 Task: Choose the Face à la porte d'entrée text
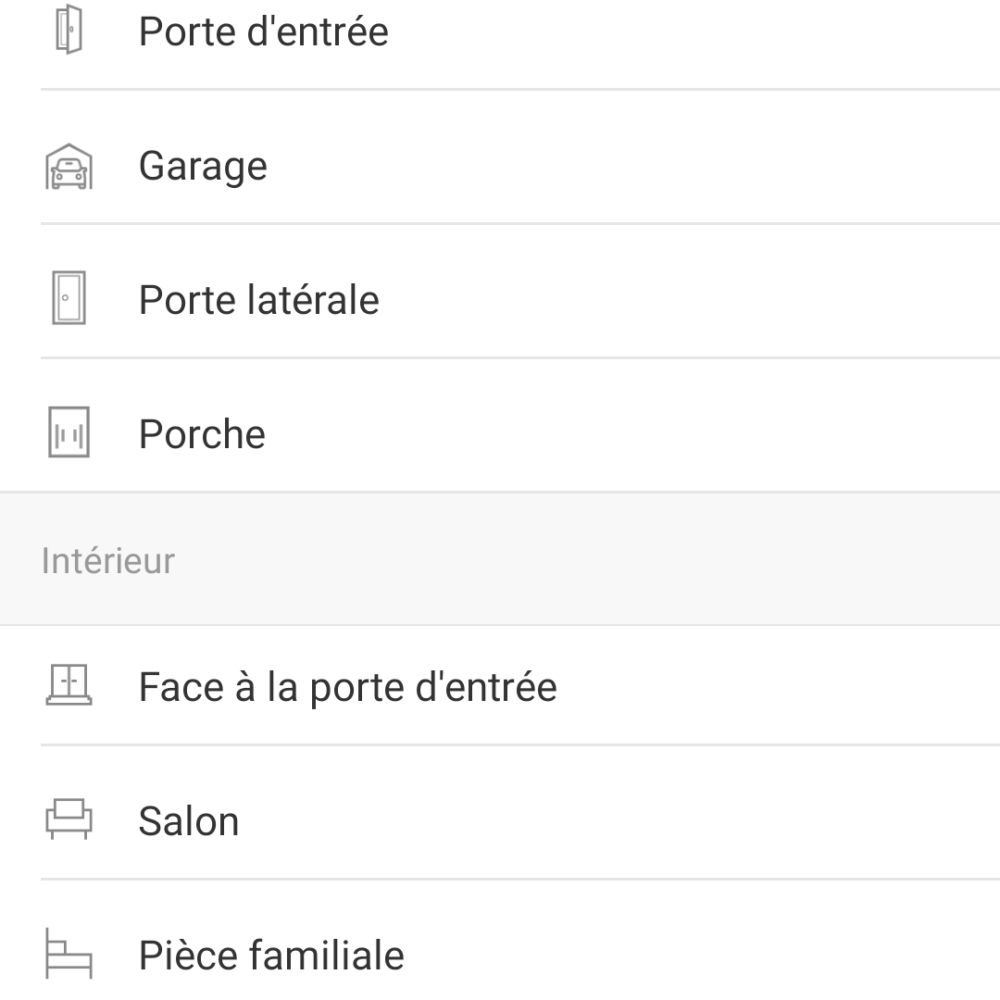point(348,688)
